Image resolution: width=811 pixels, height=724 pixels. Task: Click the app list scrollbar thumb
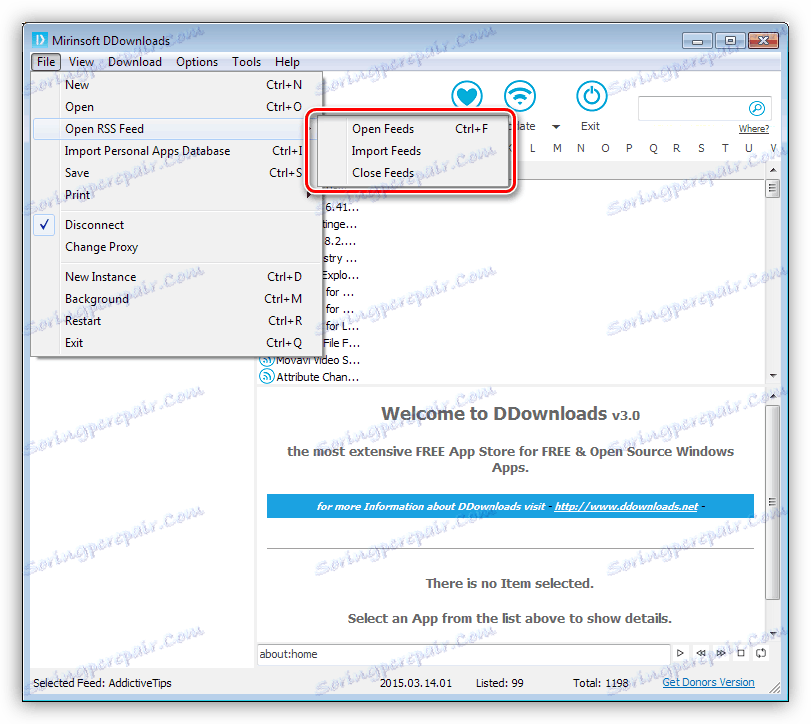(773, 188)
